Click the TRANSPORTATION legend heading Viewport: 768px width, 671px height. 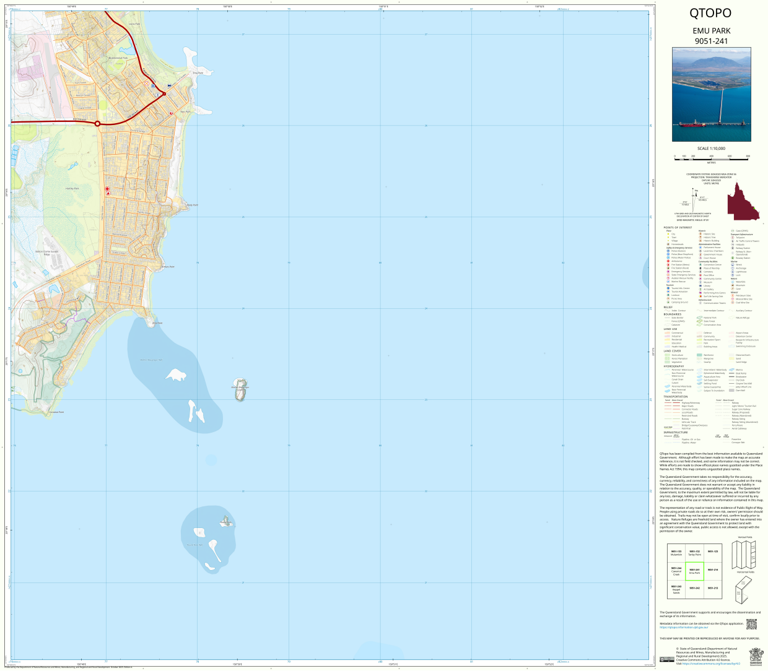[676, 397]
